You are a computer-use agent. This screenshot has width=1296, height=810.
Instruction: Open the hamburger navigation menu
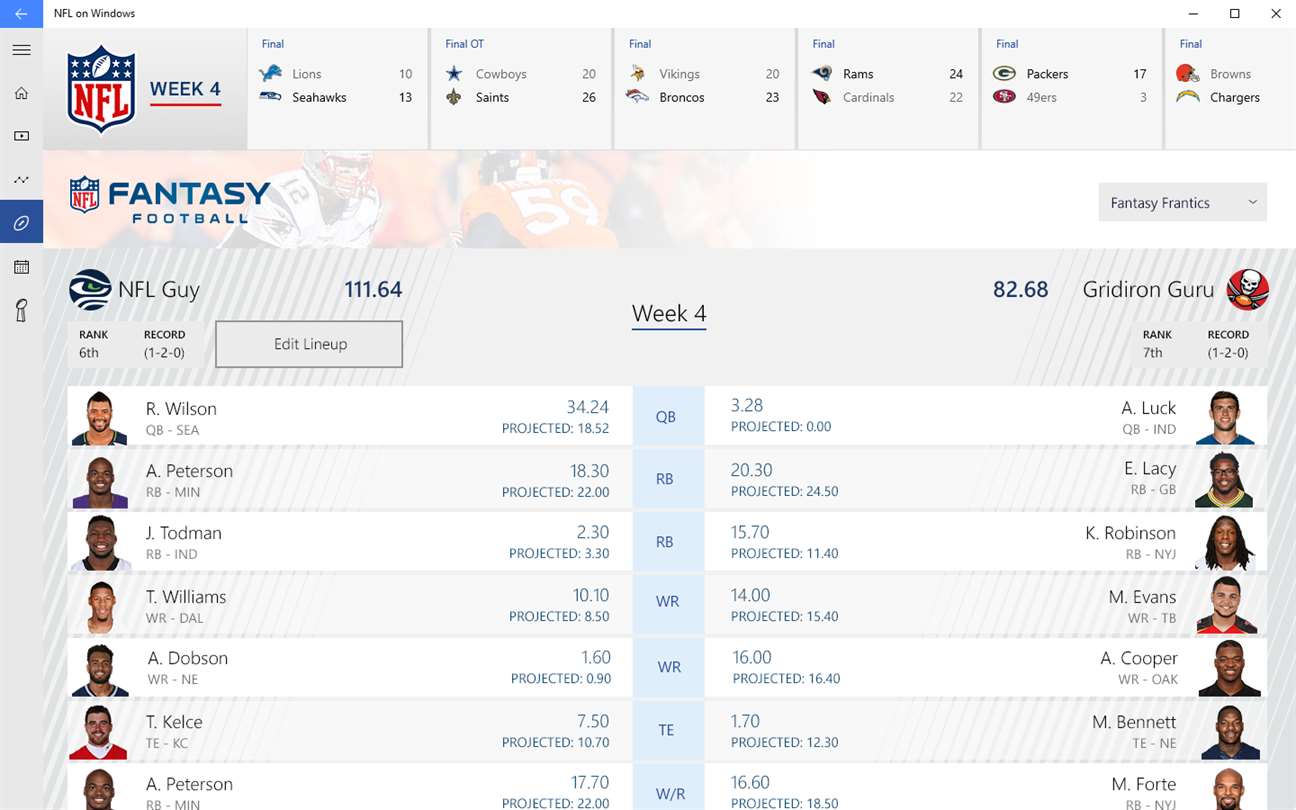point(21,50)
